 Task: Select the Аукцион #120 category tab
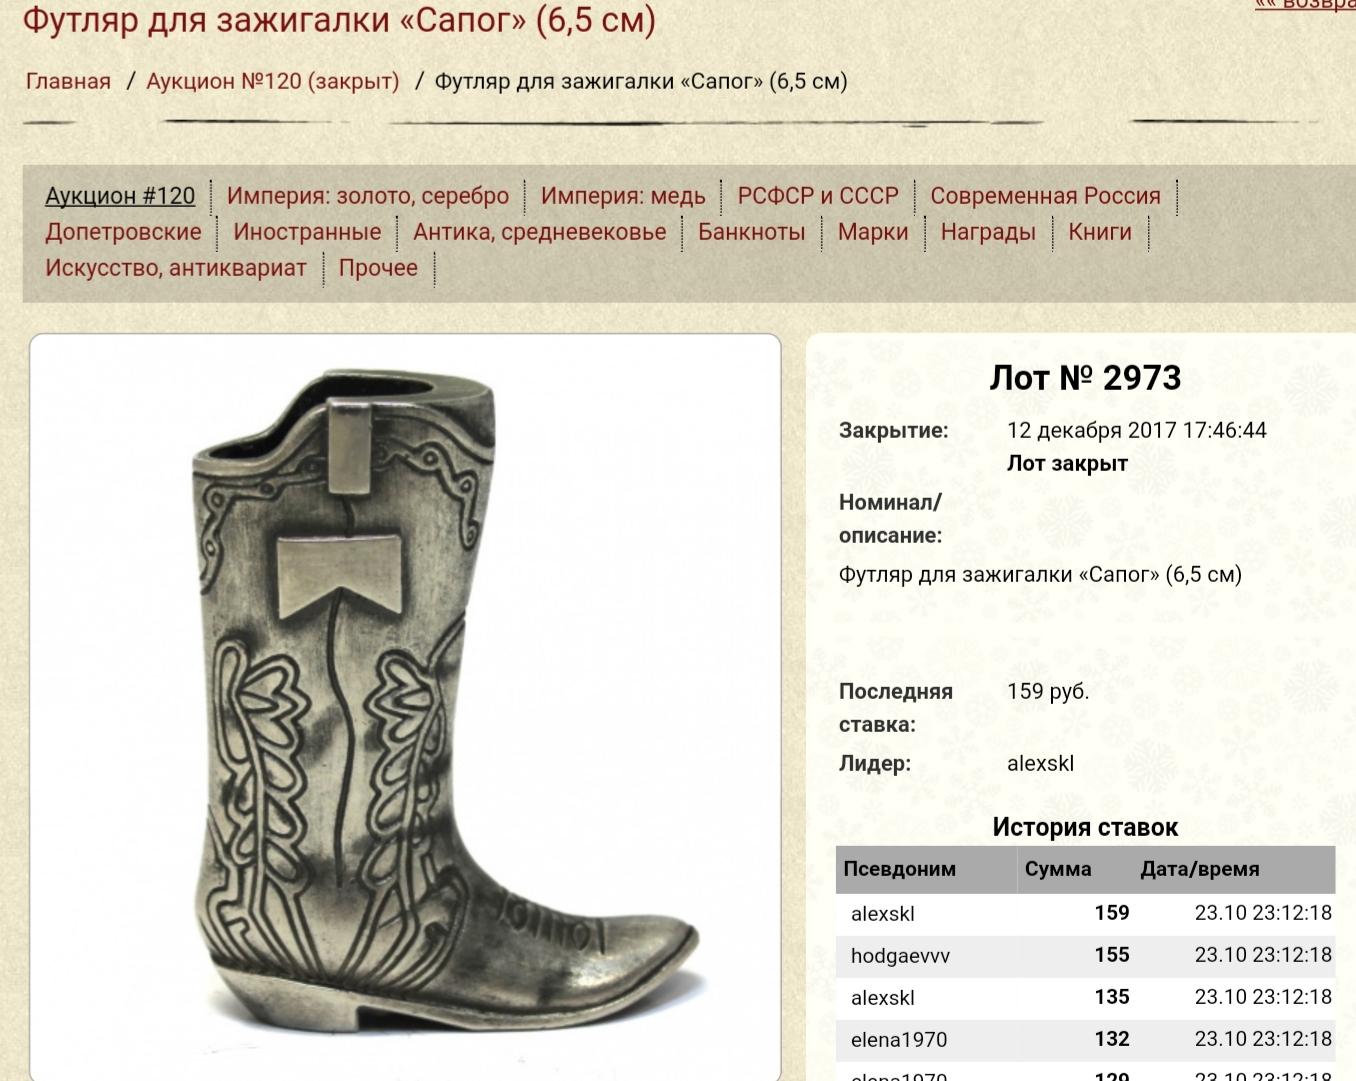120,196
